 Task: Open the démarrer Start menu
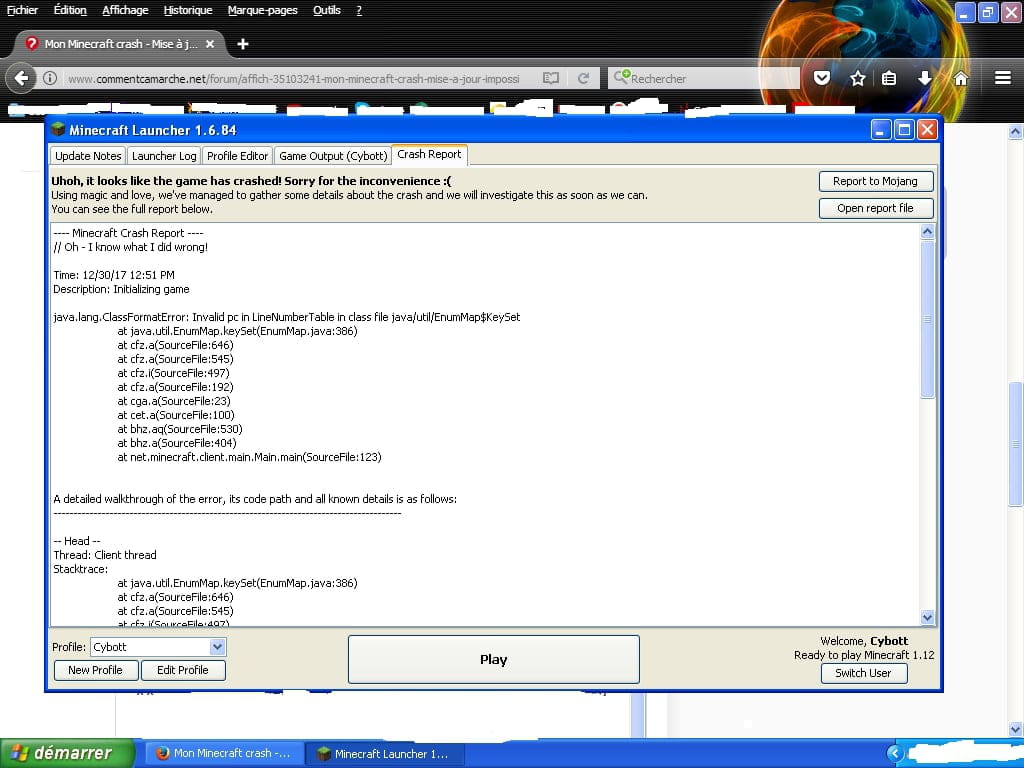67,753
